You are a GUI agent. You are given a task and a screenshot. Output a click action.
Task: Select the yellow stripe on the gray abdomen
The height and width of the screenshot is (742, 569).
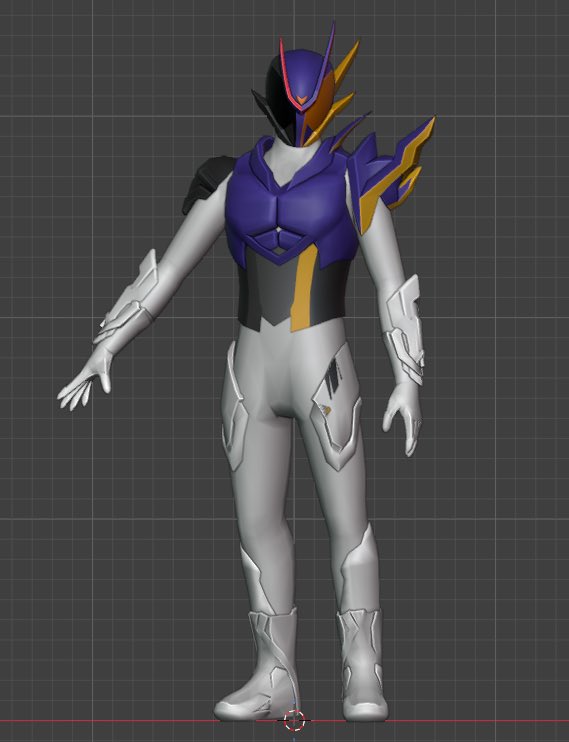click(303, 289)
